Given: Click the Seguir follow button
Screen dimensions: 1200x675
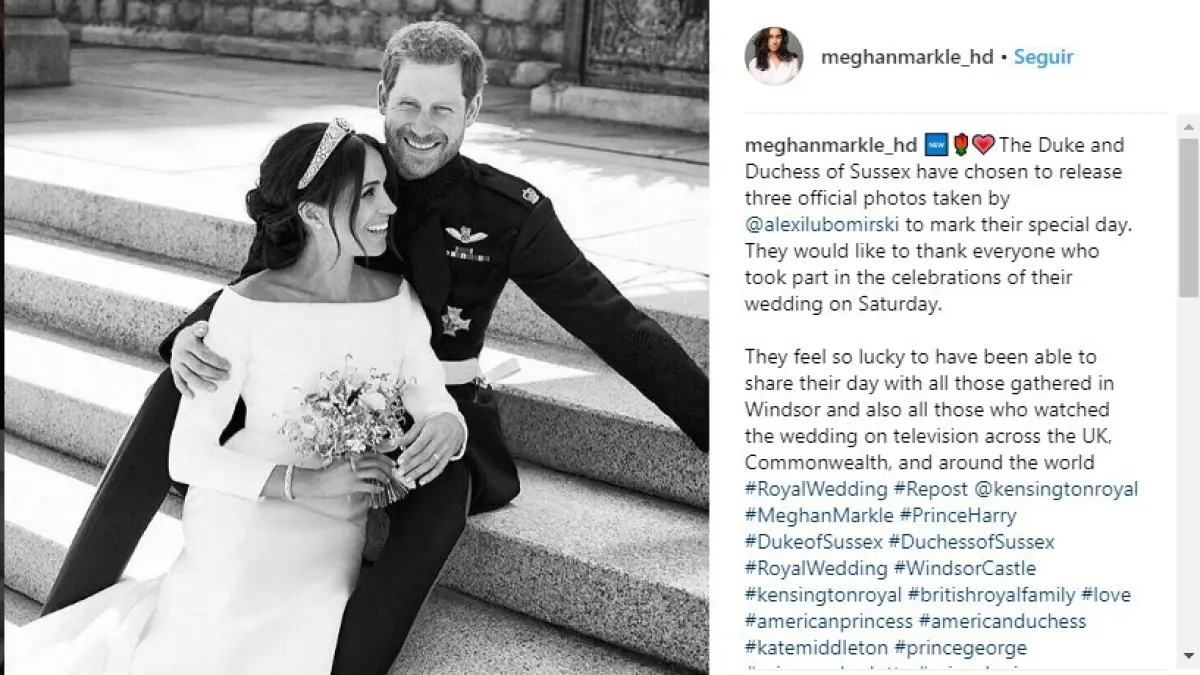Looking at the screenshot, I should (x=1043, y=57).
